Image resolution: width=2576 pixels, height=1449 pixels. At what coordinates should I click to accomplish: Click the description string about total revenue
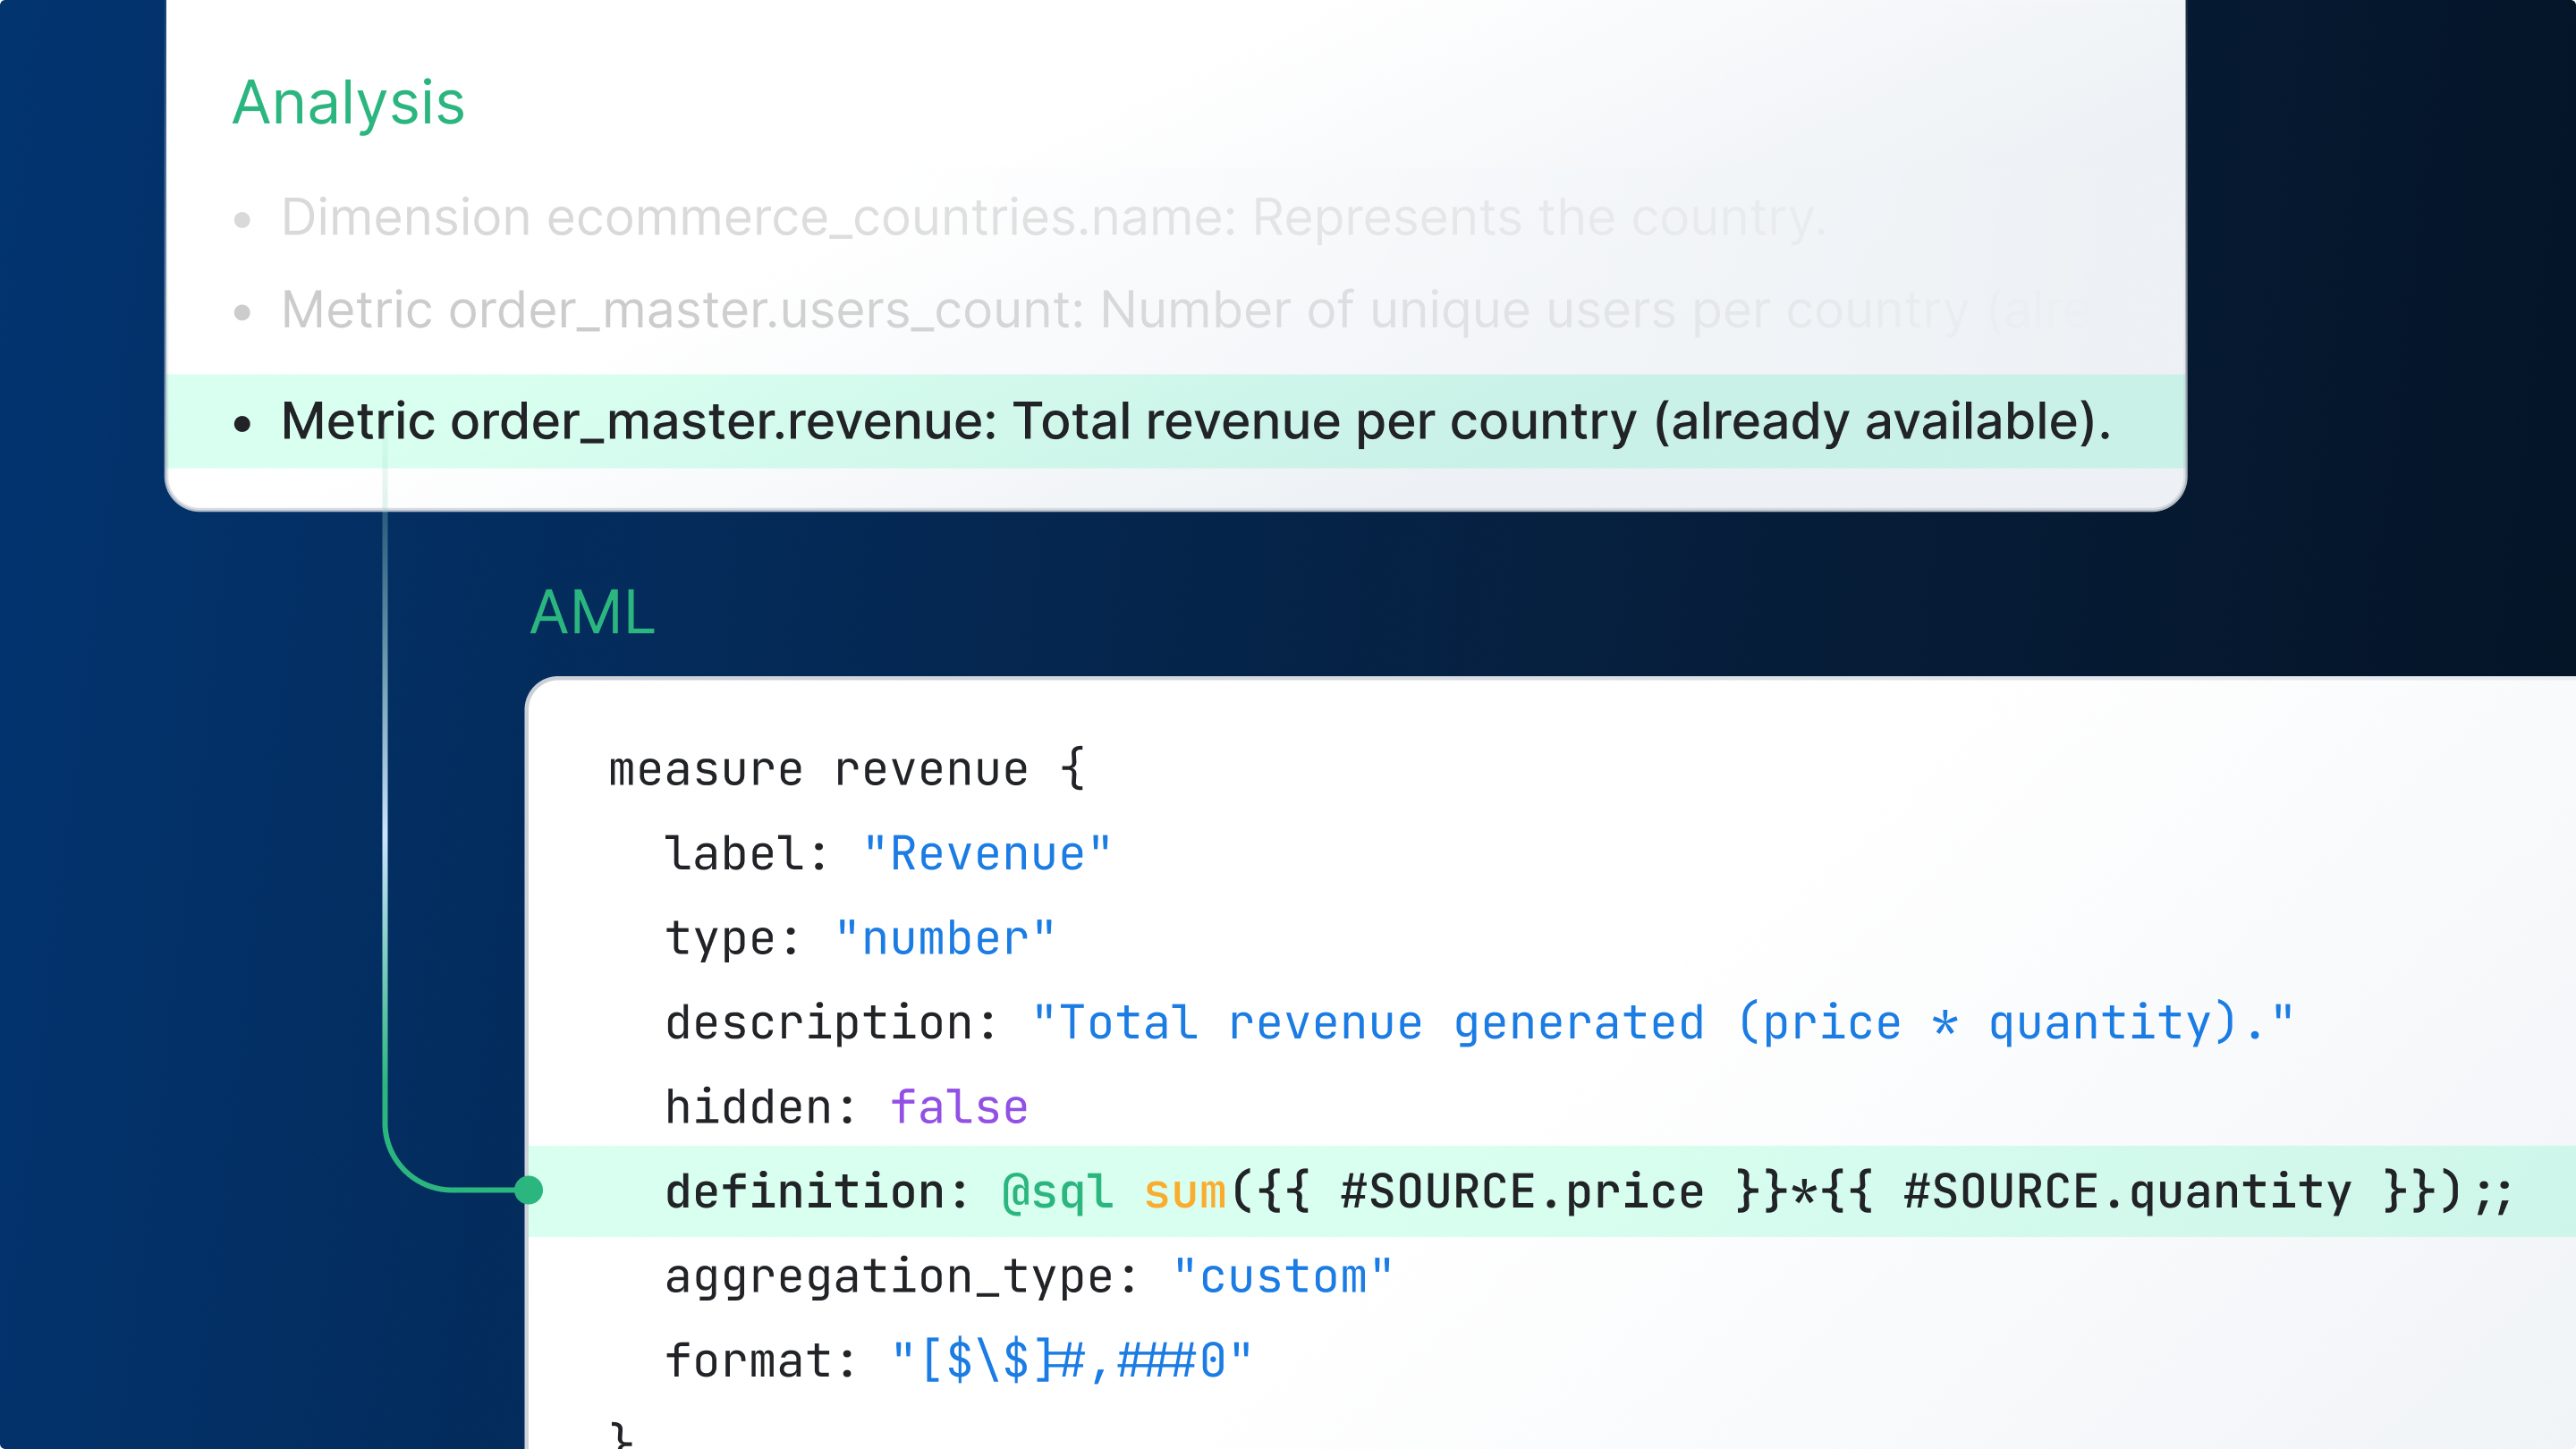[1662, 1023]
